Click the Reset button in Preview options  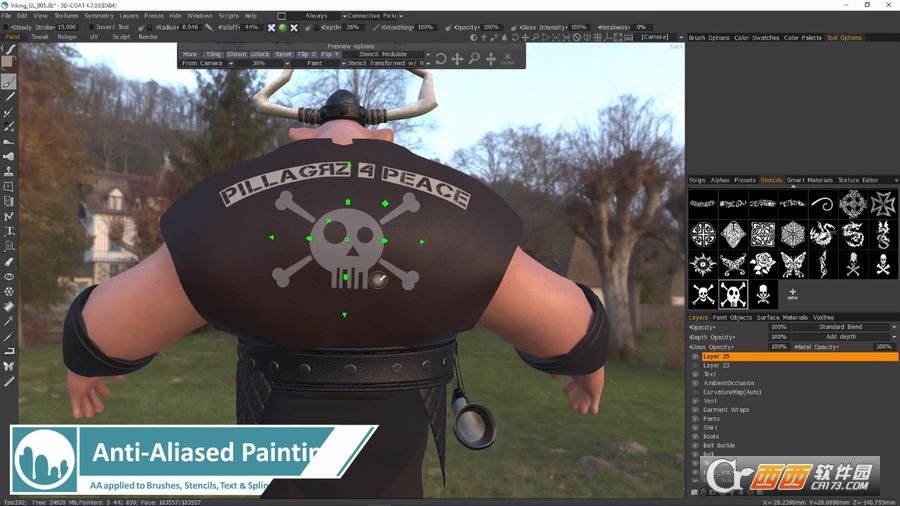point(283,54)
